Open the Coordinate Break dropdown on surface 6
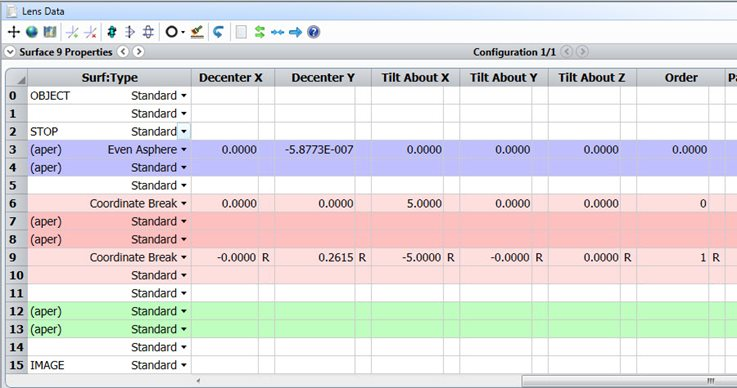737x388 pixels. [184, 204]
